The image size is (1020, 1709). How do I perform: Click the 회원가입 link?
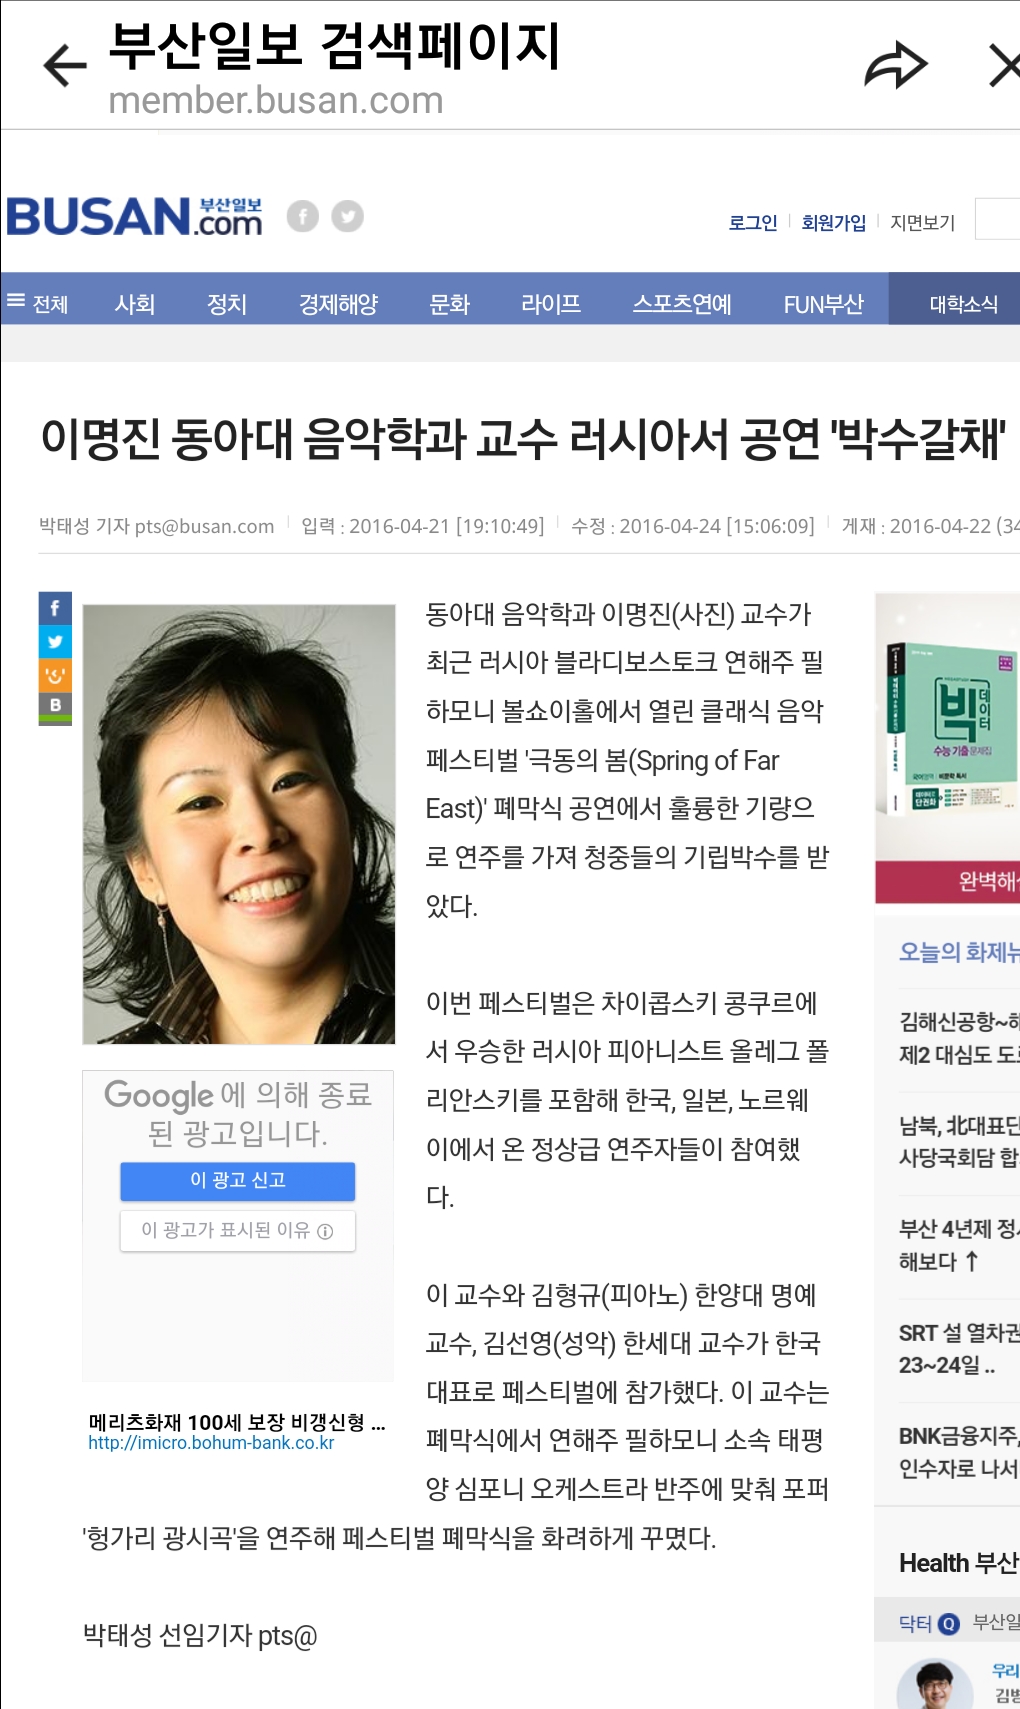834,223
